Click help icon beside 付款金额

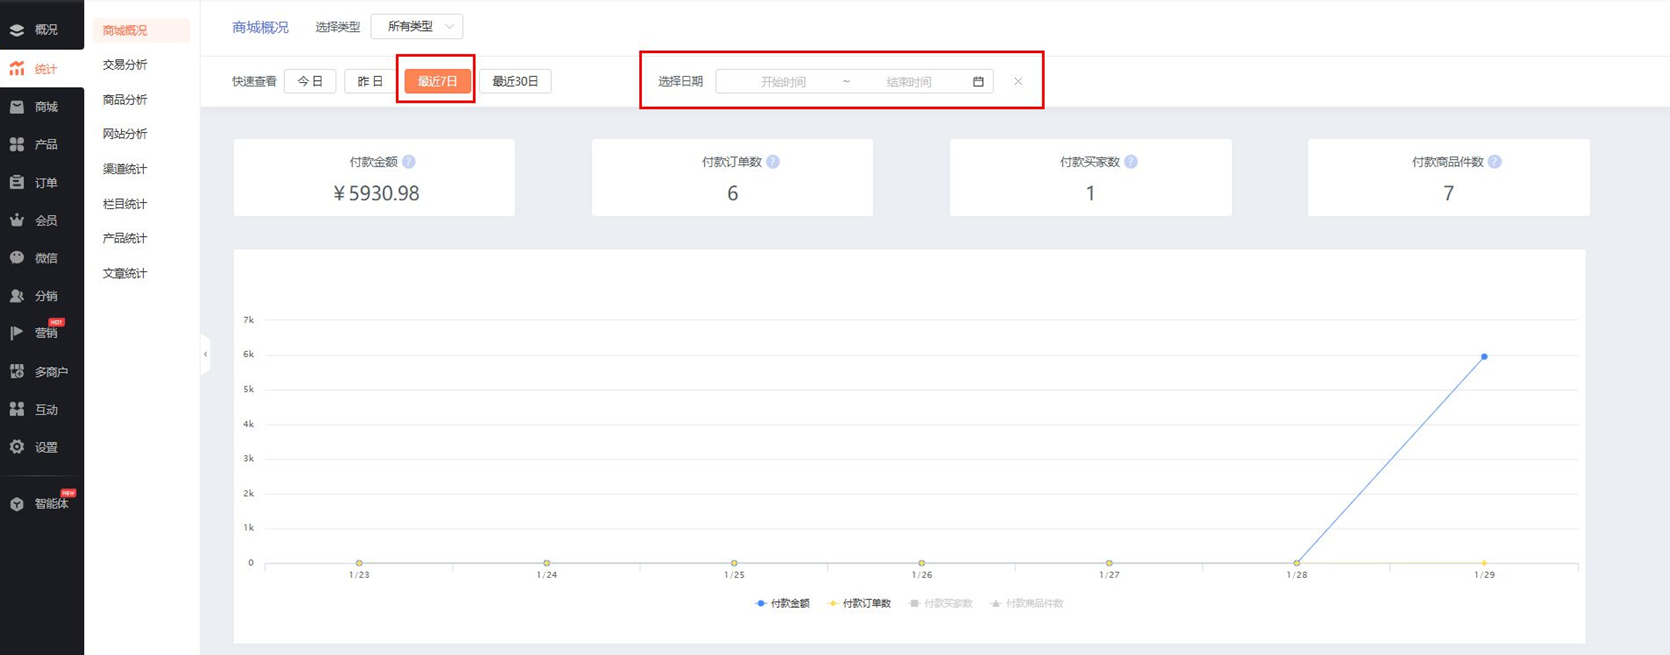(x=409, y=162)
